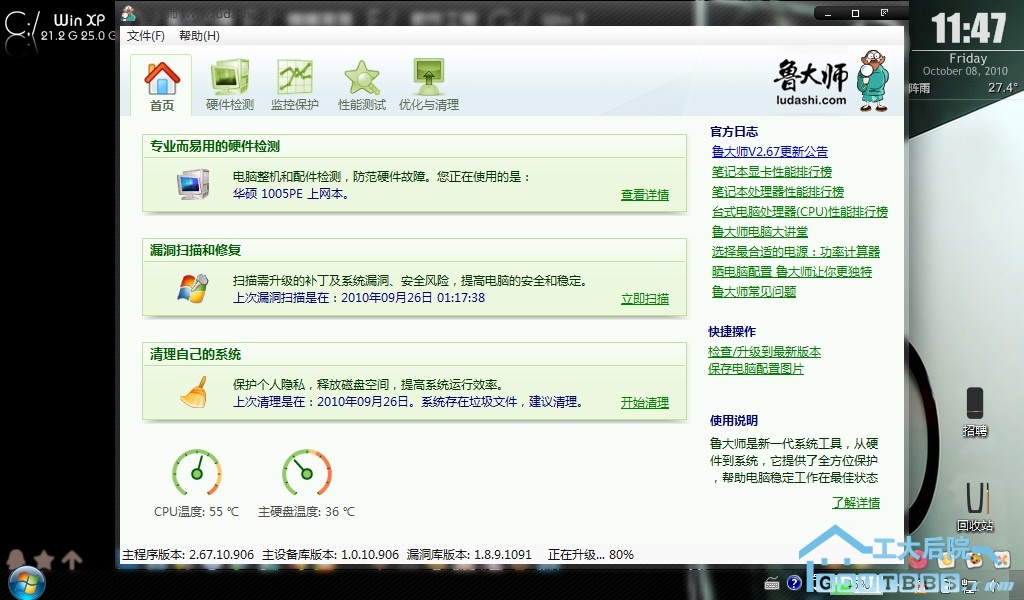This screenshot has height=600, width=1024.
Task: Open the 性能测试 performance test tab
Action: (x=361, y=84)
